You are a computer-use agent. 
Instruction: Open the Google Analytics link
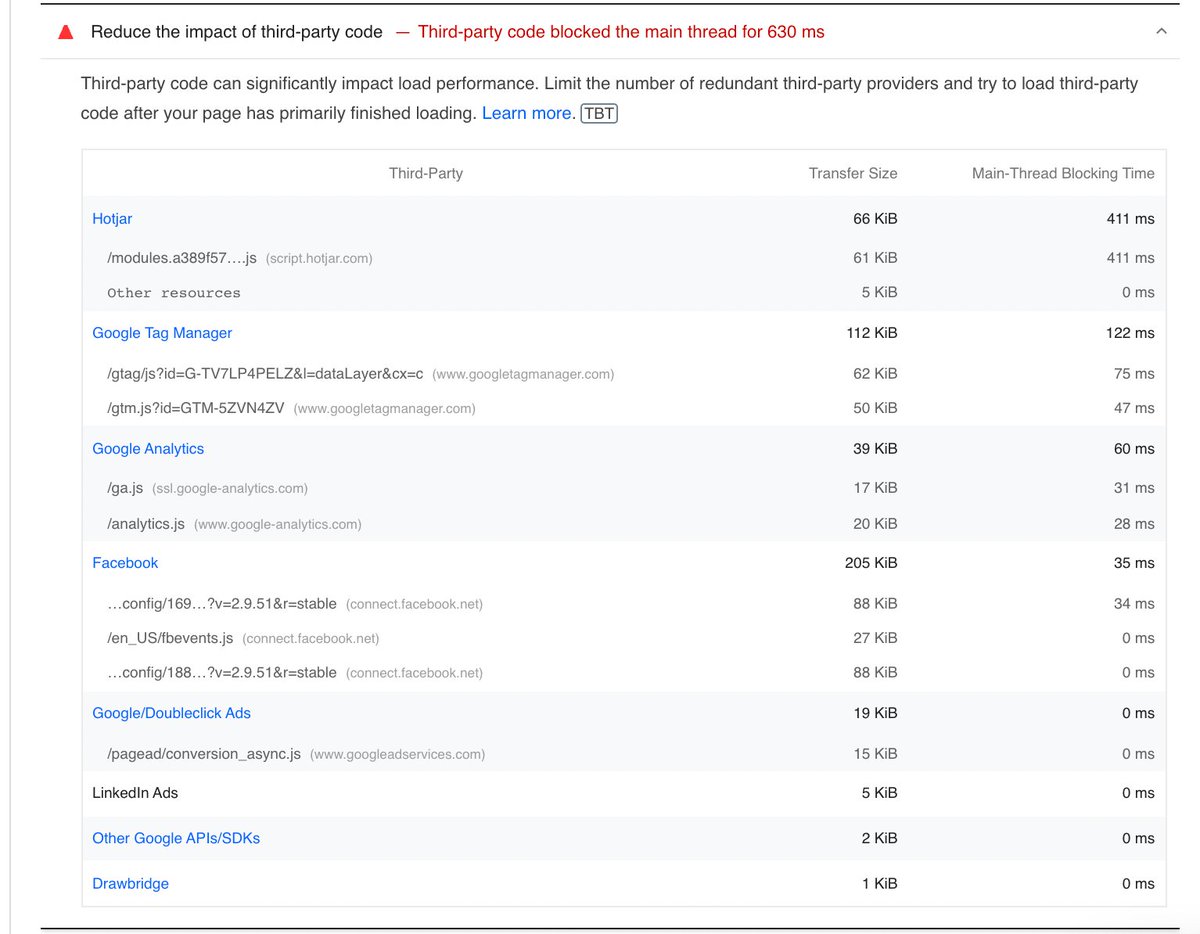[148, 448]
